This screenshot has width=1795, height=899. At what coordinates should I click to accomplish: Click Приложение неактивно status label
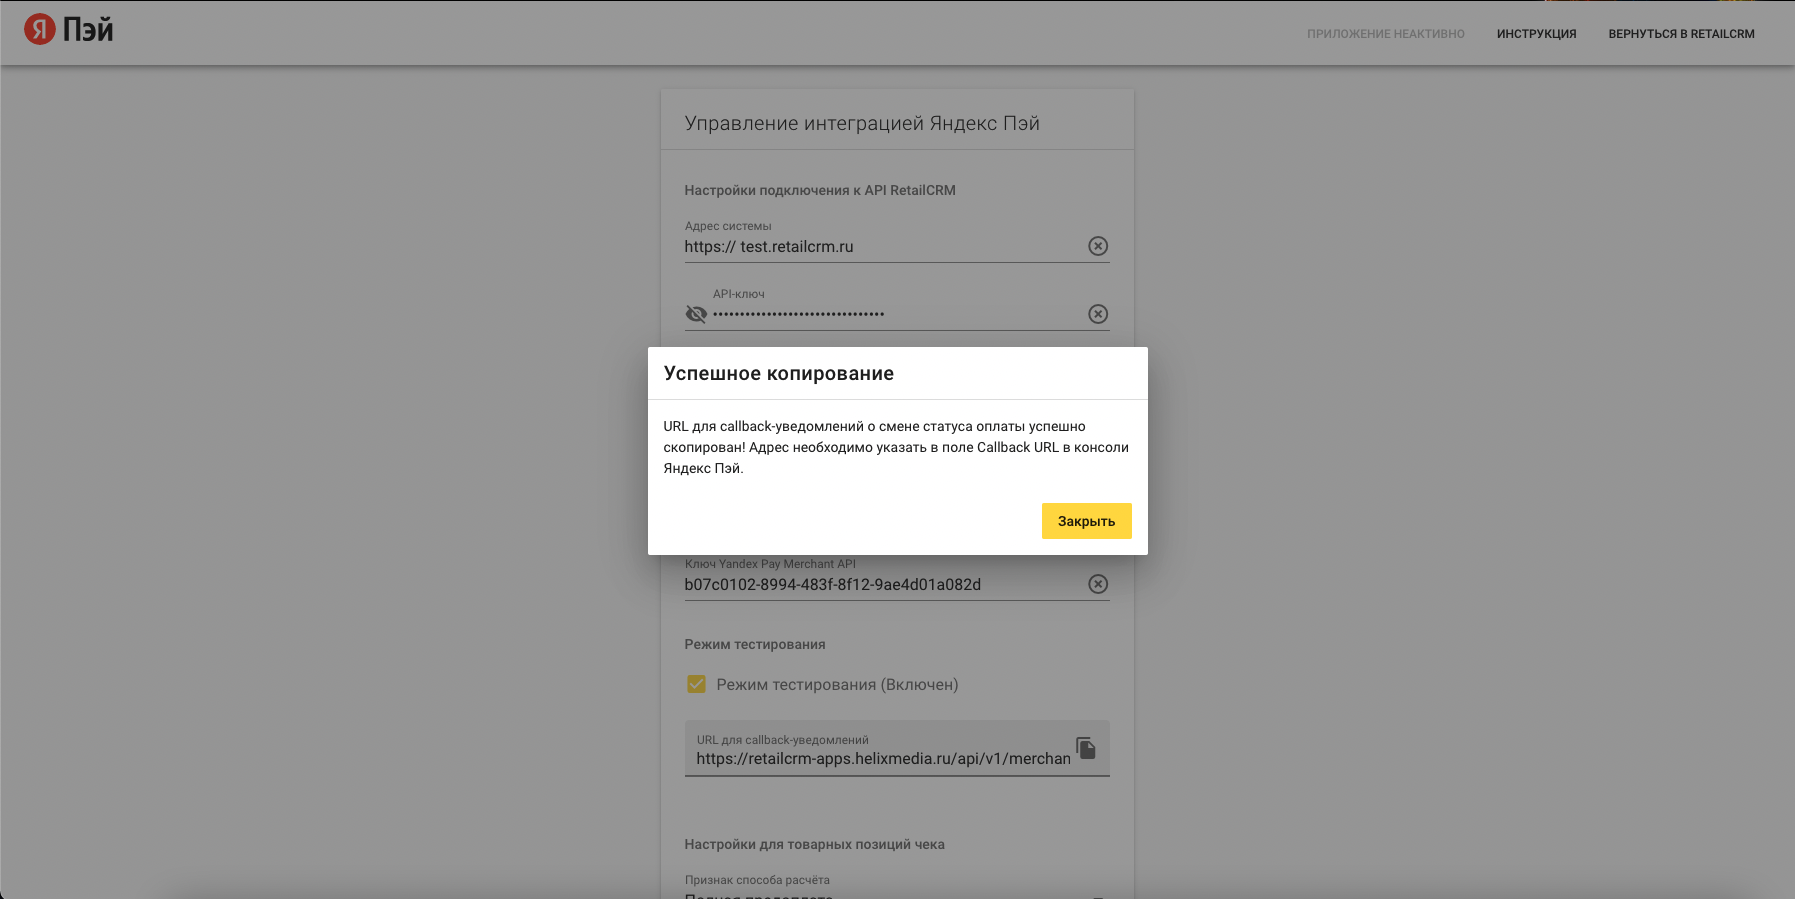coord(1385,34)
